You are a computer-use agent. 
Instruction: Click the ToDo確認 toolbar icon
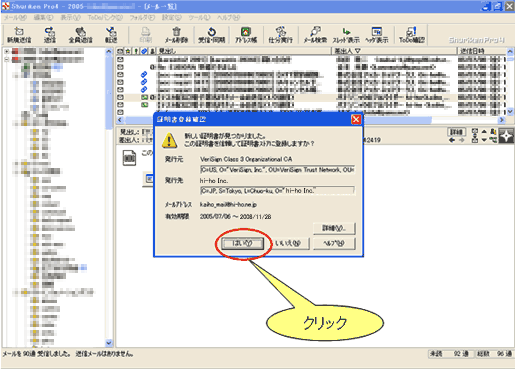(412, 35)
